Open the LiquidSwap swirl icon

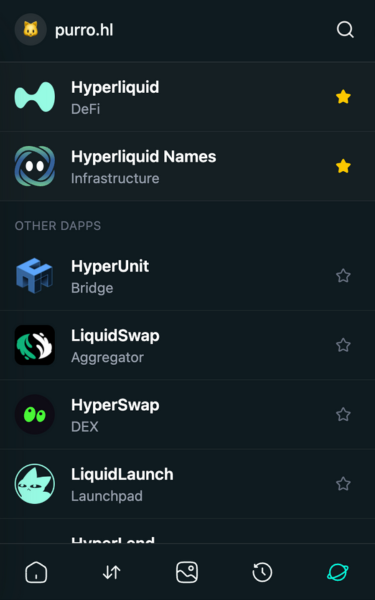coord(35,345)
